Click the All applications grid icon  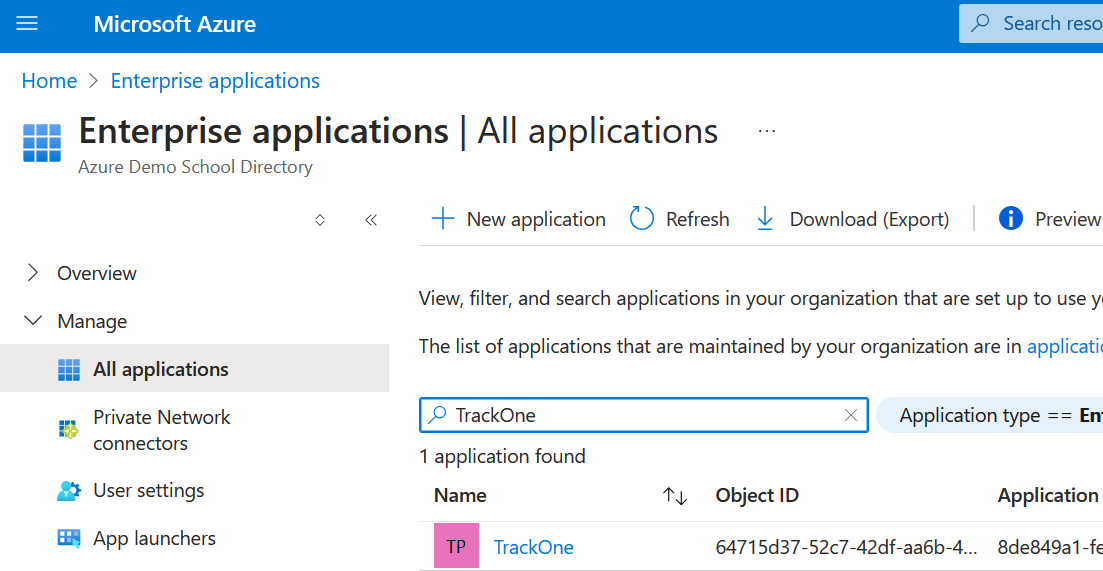pos(69,369)
